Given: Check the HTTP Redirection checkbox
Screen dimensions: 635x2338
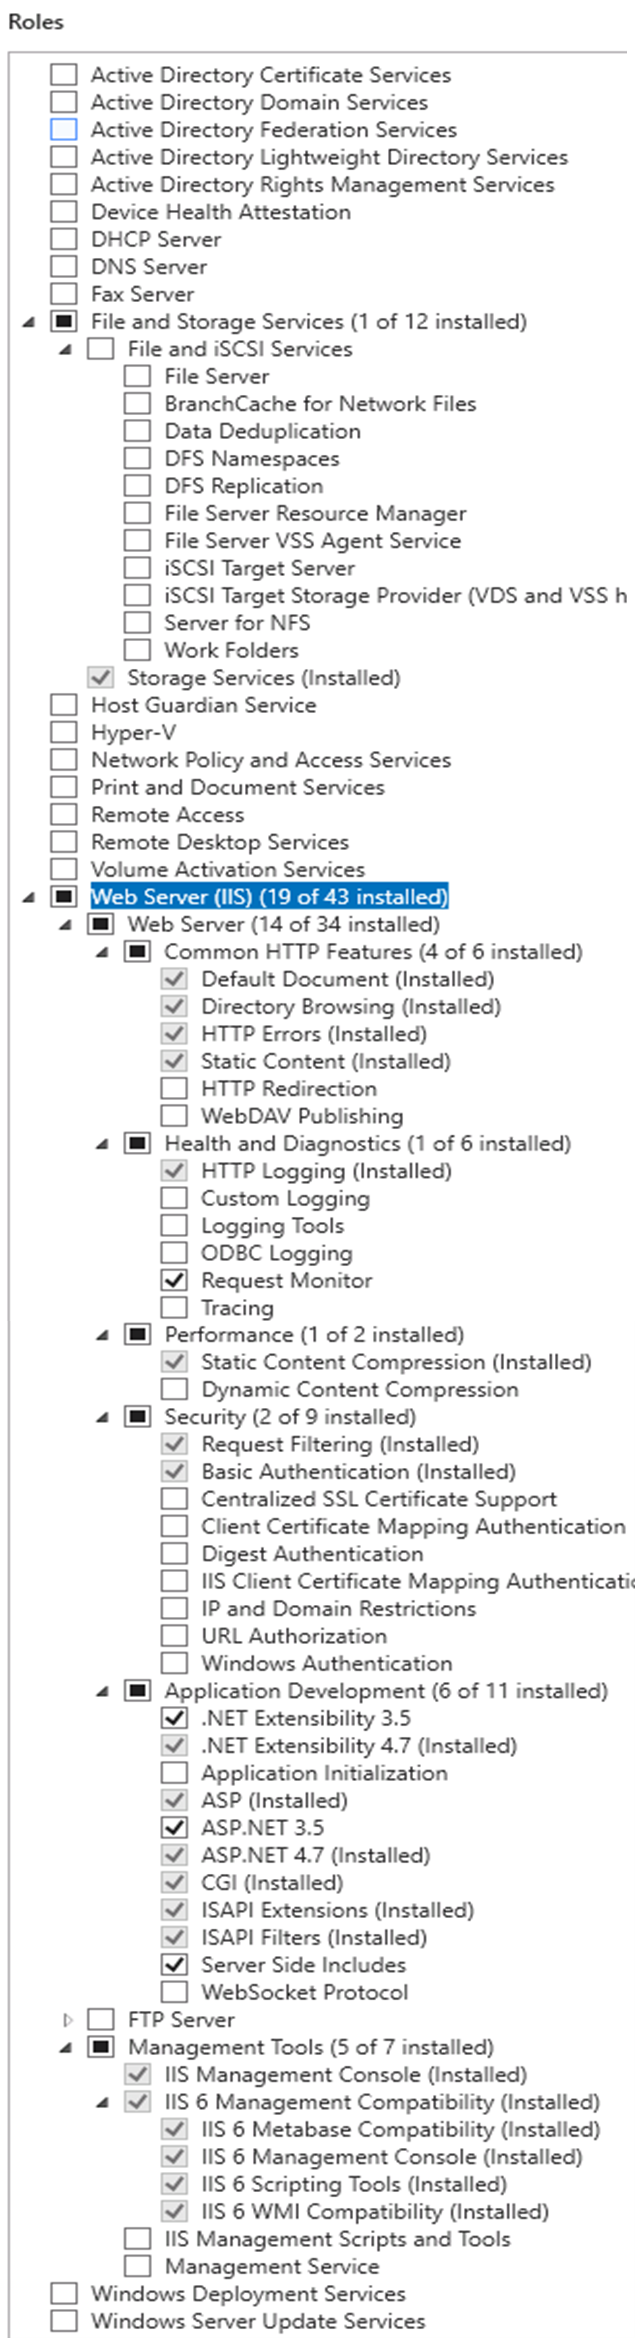Looking at the screenshot, I should click(174, 1088).
